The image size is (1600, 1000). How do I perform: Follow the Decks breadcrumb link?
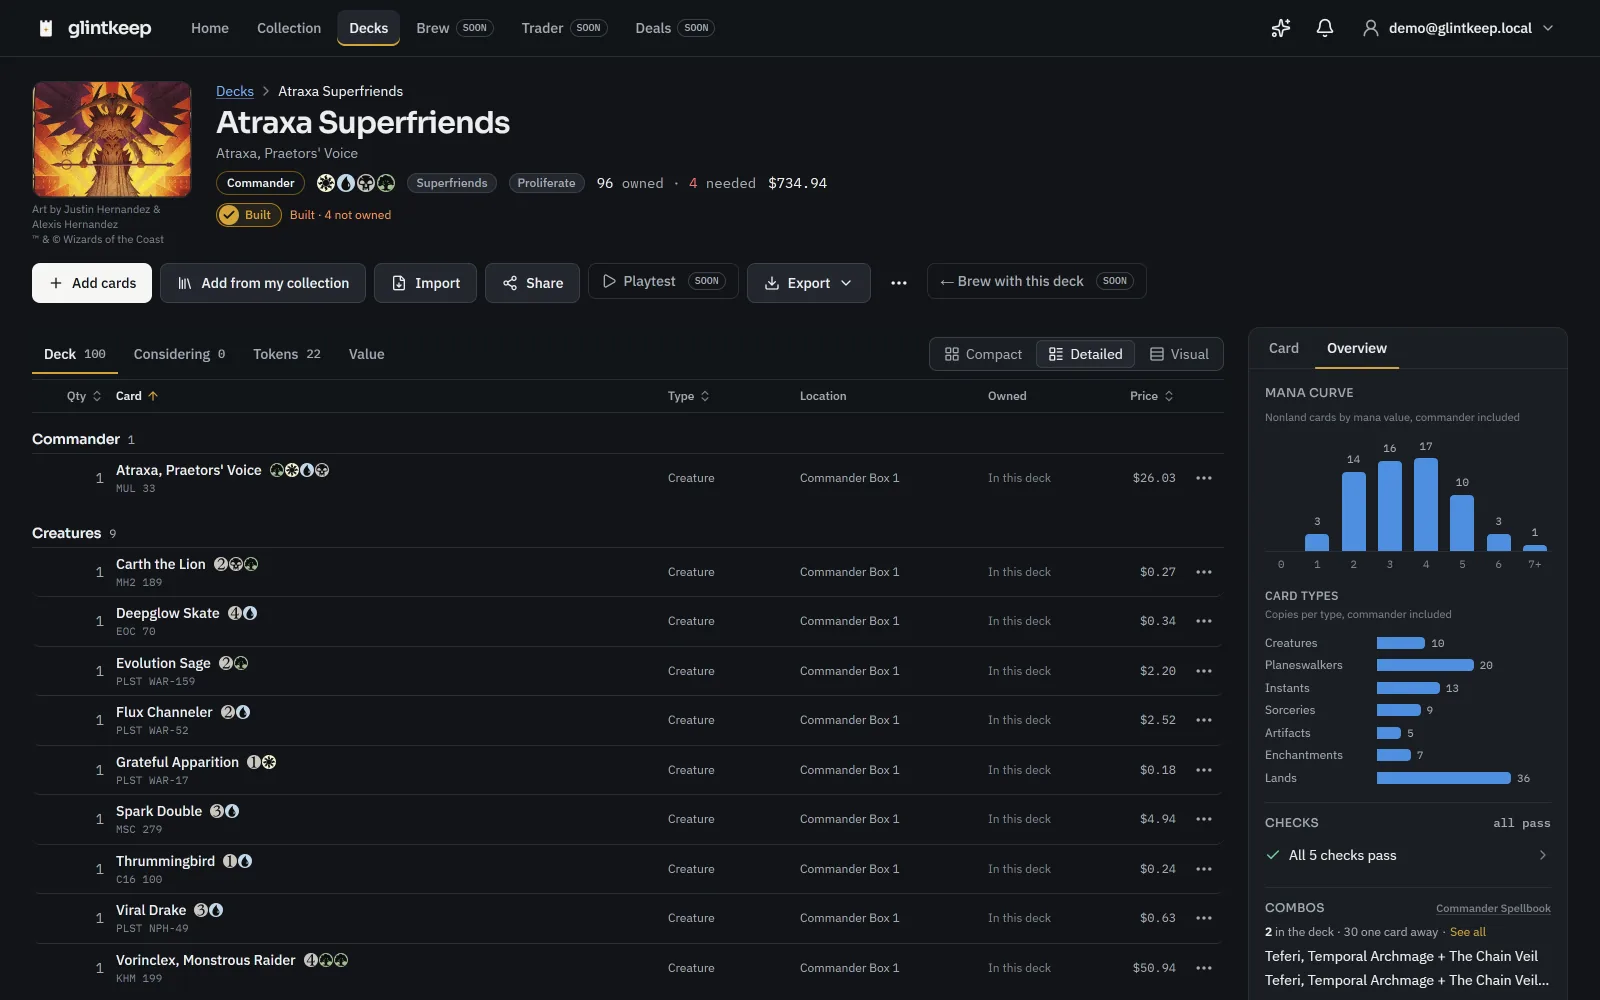pyautogui.click(x=235, y=91)
